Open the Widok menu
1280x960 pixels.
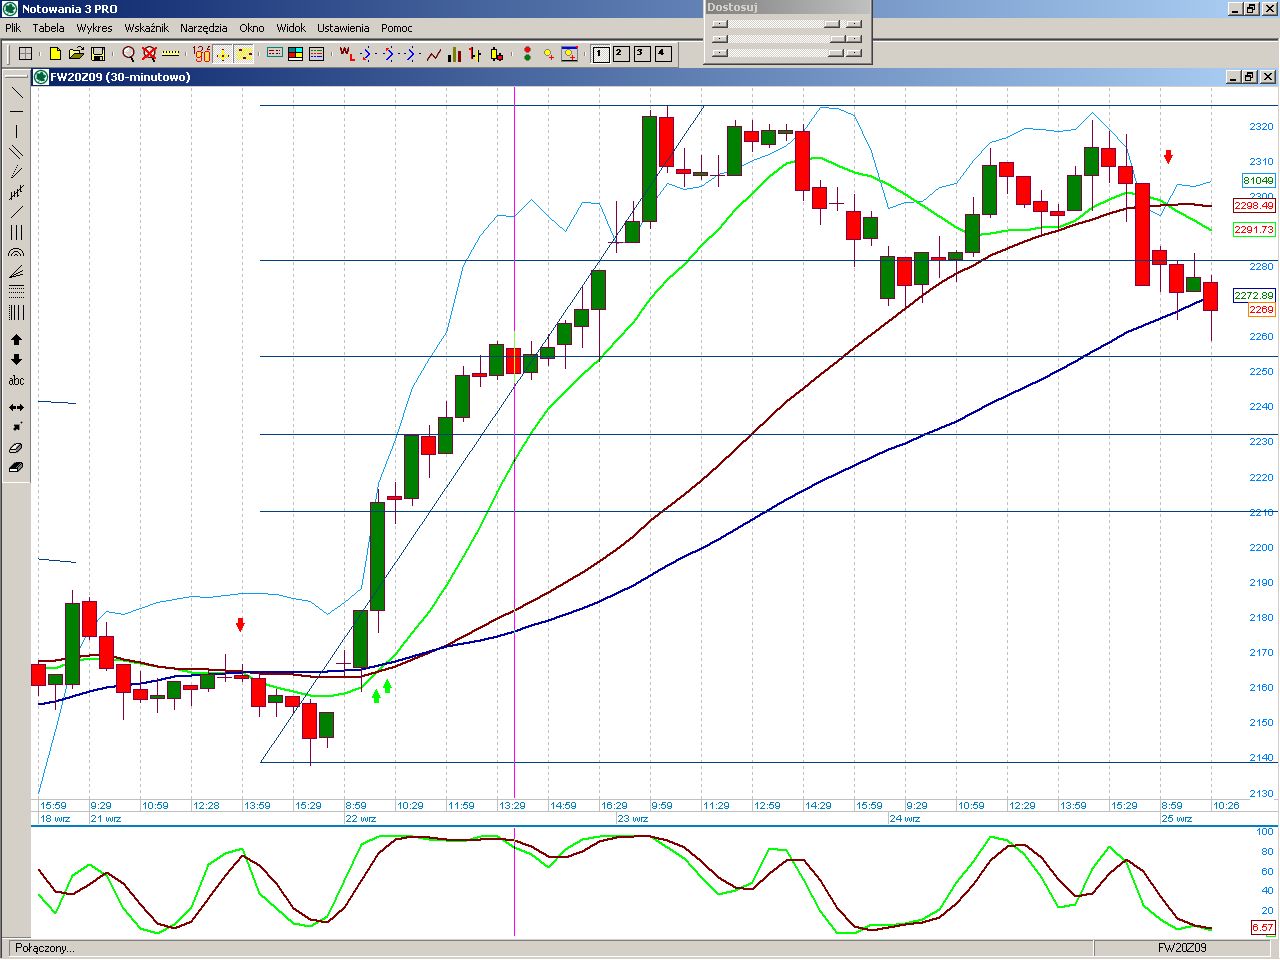click(x=291, y=28)
